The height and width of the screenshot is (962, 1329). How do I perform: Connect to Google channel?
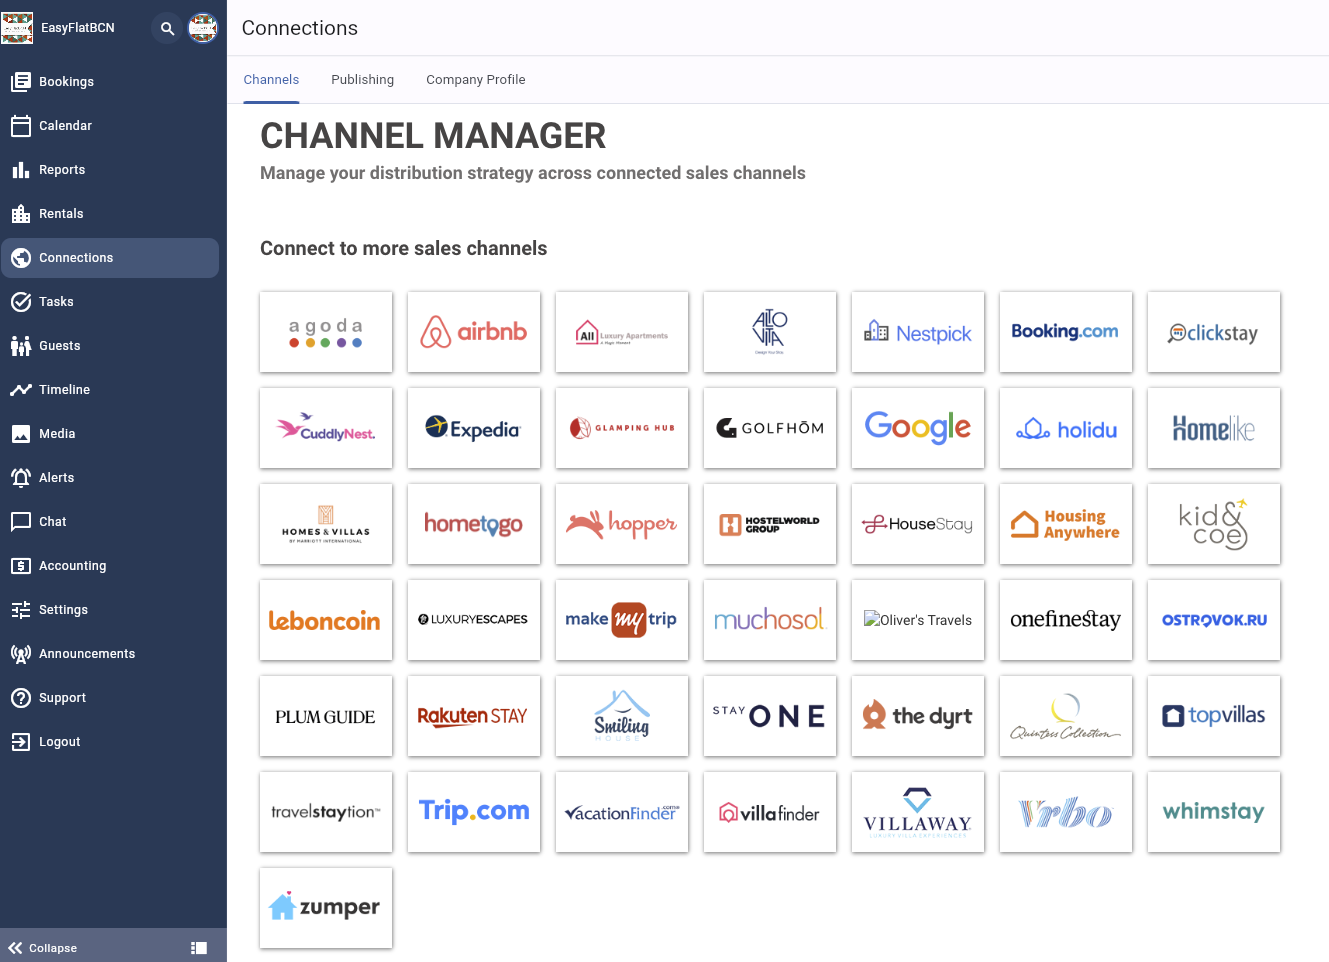click(x=918, y=428)
